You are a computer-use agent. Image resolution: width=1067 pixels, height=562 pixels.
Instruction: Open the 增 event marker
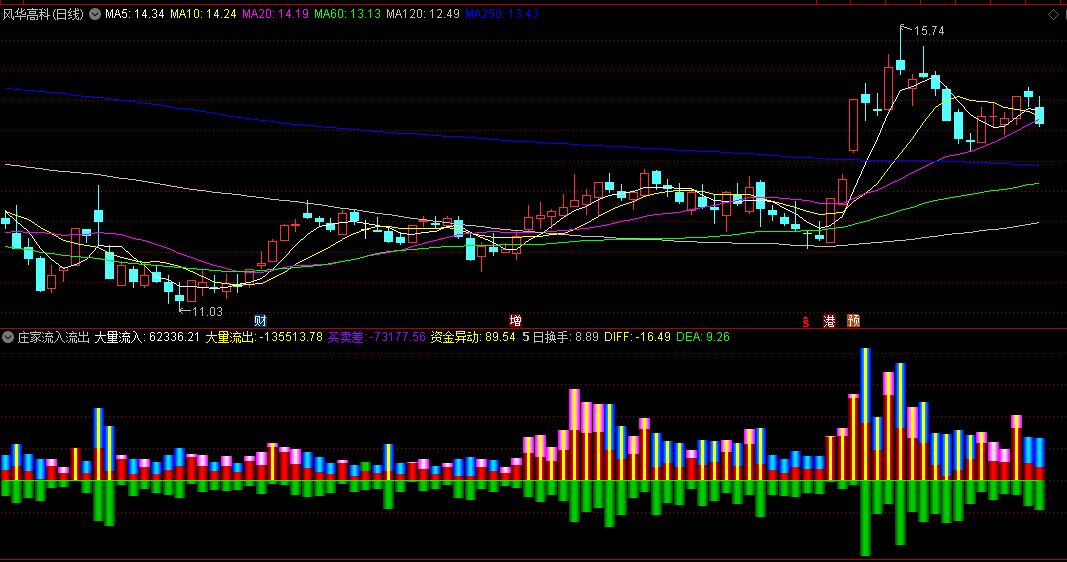515,320
